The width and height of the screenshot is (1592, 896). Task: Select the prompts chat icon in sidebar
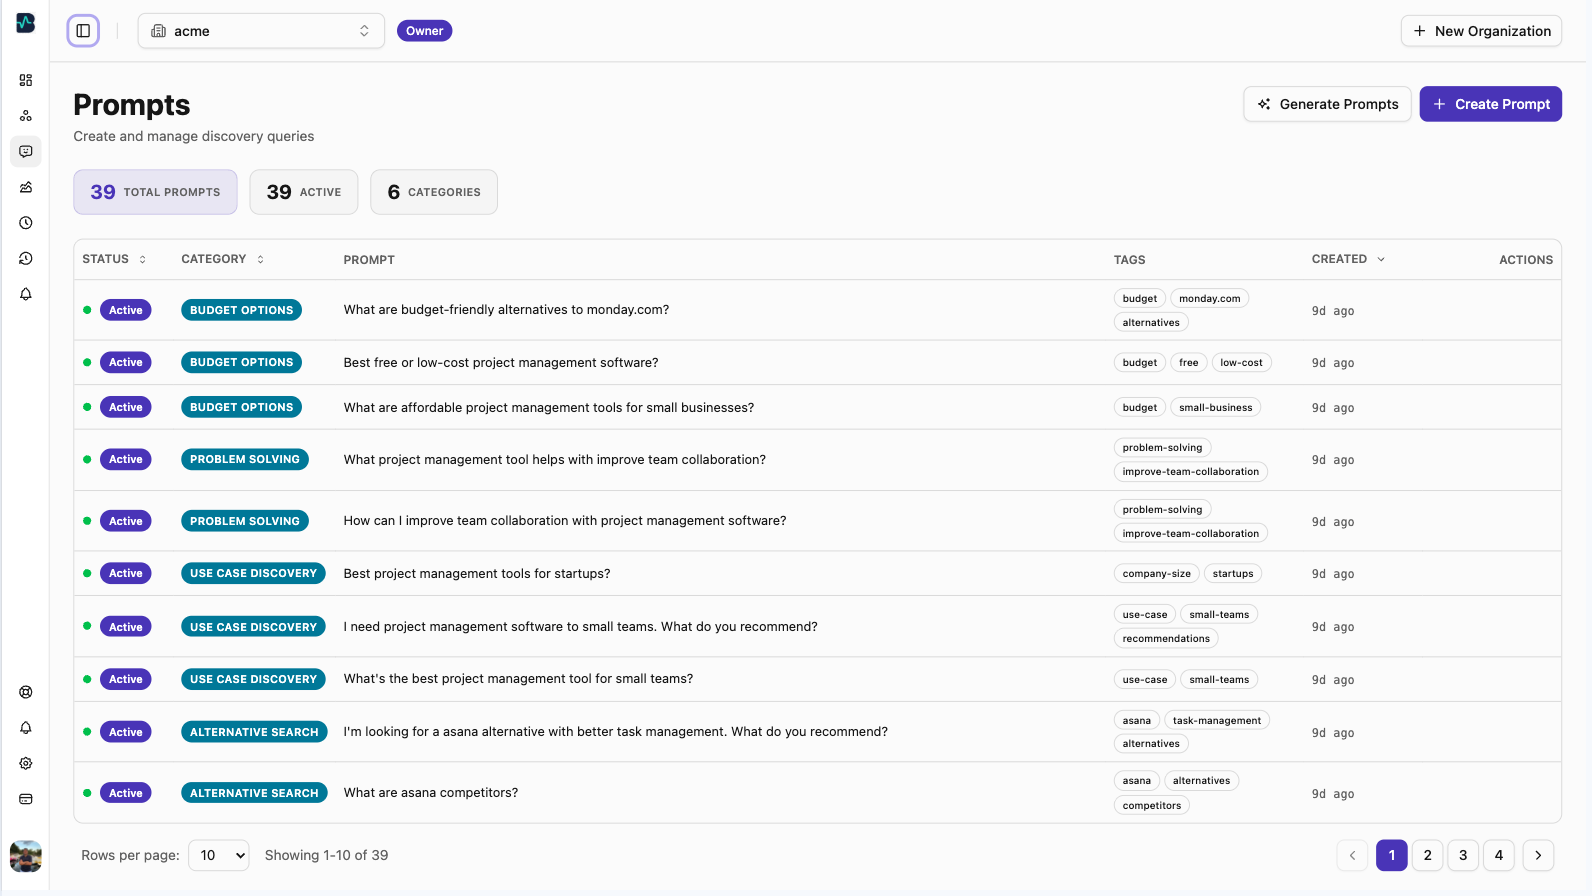26,151
